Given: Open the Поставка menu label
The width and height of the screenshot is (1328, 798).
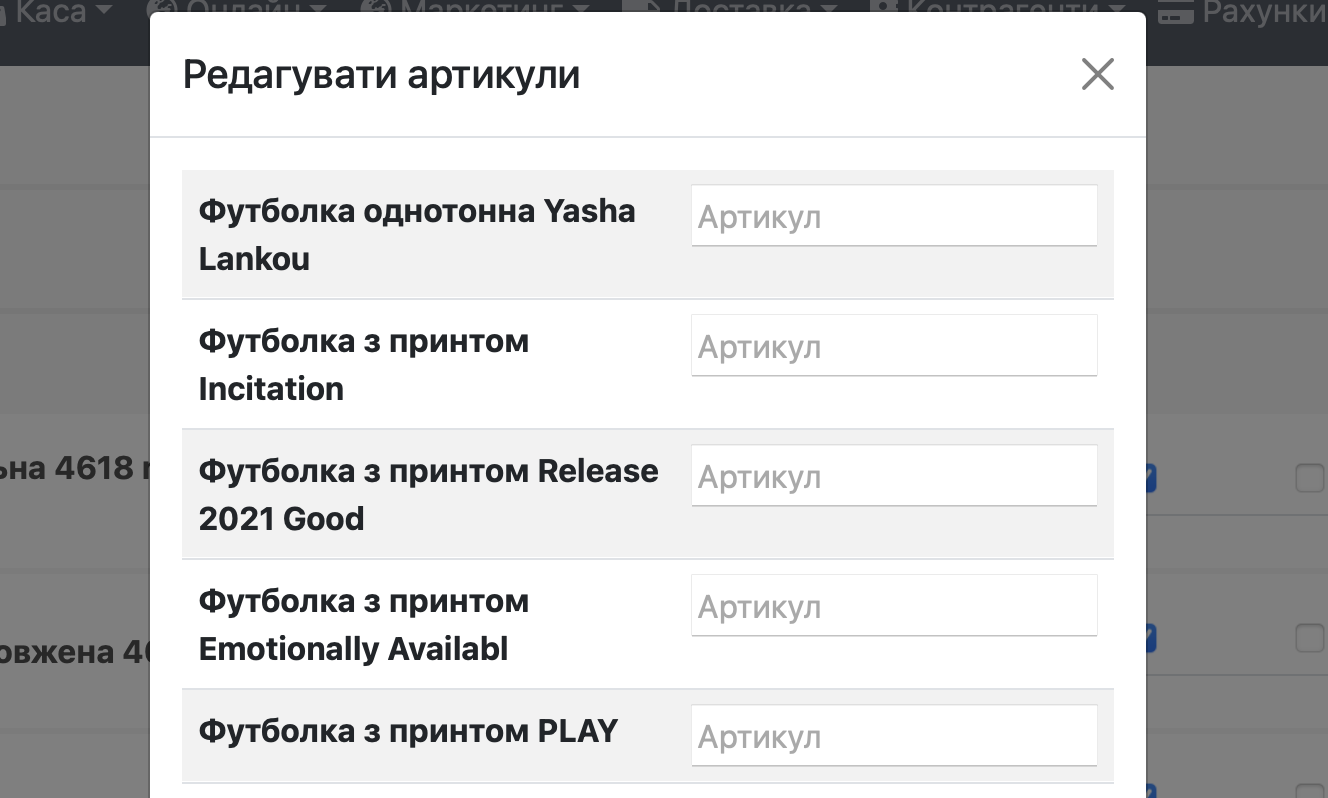Looking at the screenshot, I should (x=742, y=8).
